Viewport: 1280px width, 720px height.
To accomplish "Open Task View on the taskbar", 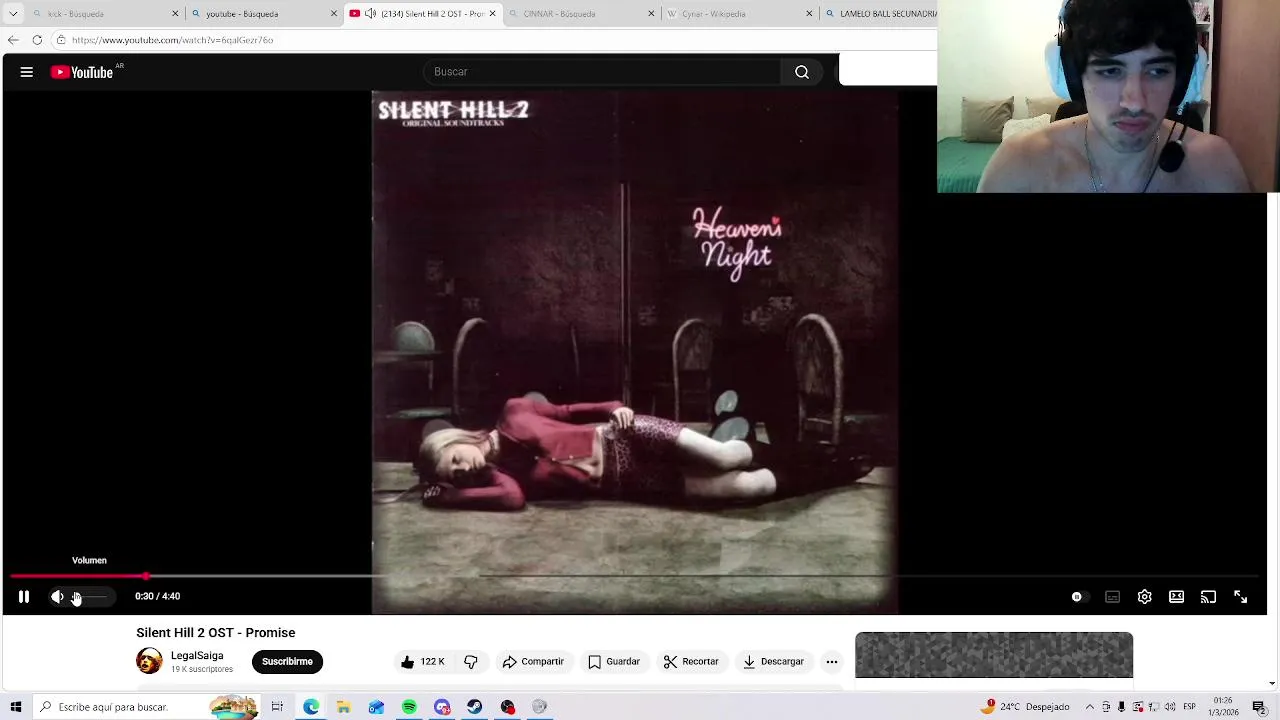I will [x=277, y=707].
